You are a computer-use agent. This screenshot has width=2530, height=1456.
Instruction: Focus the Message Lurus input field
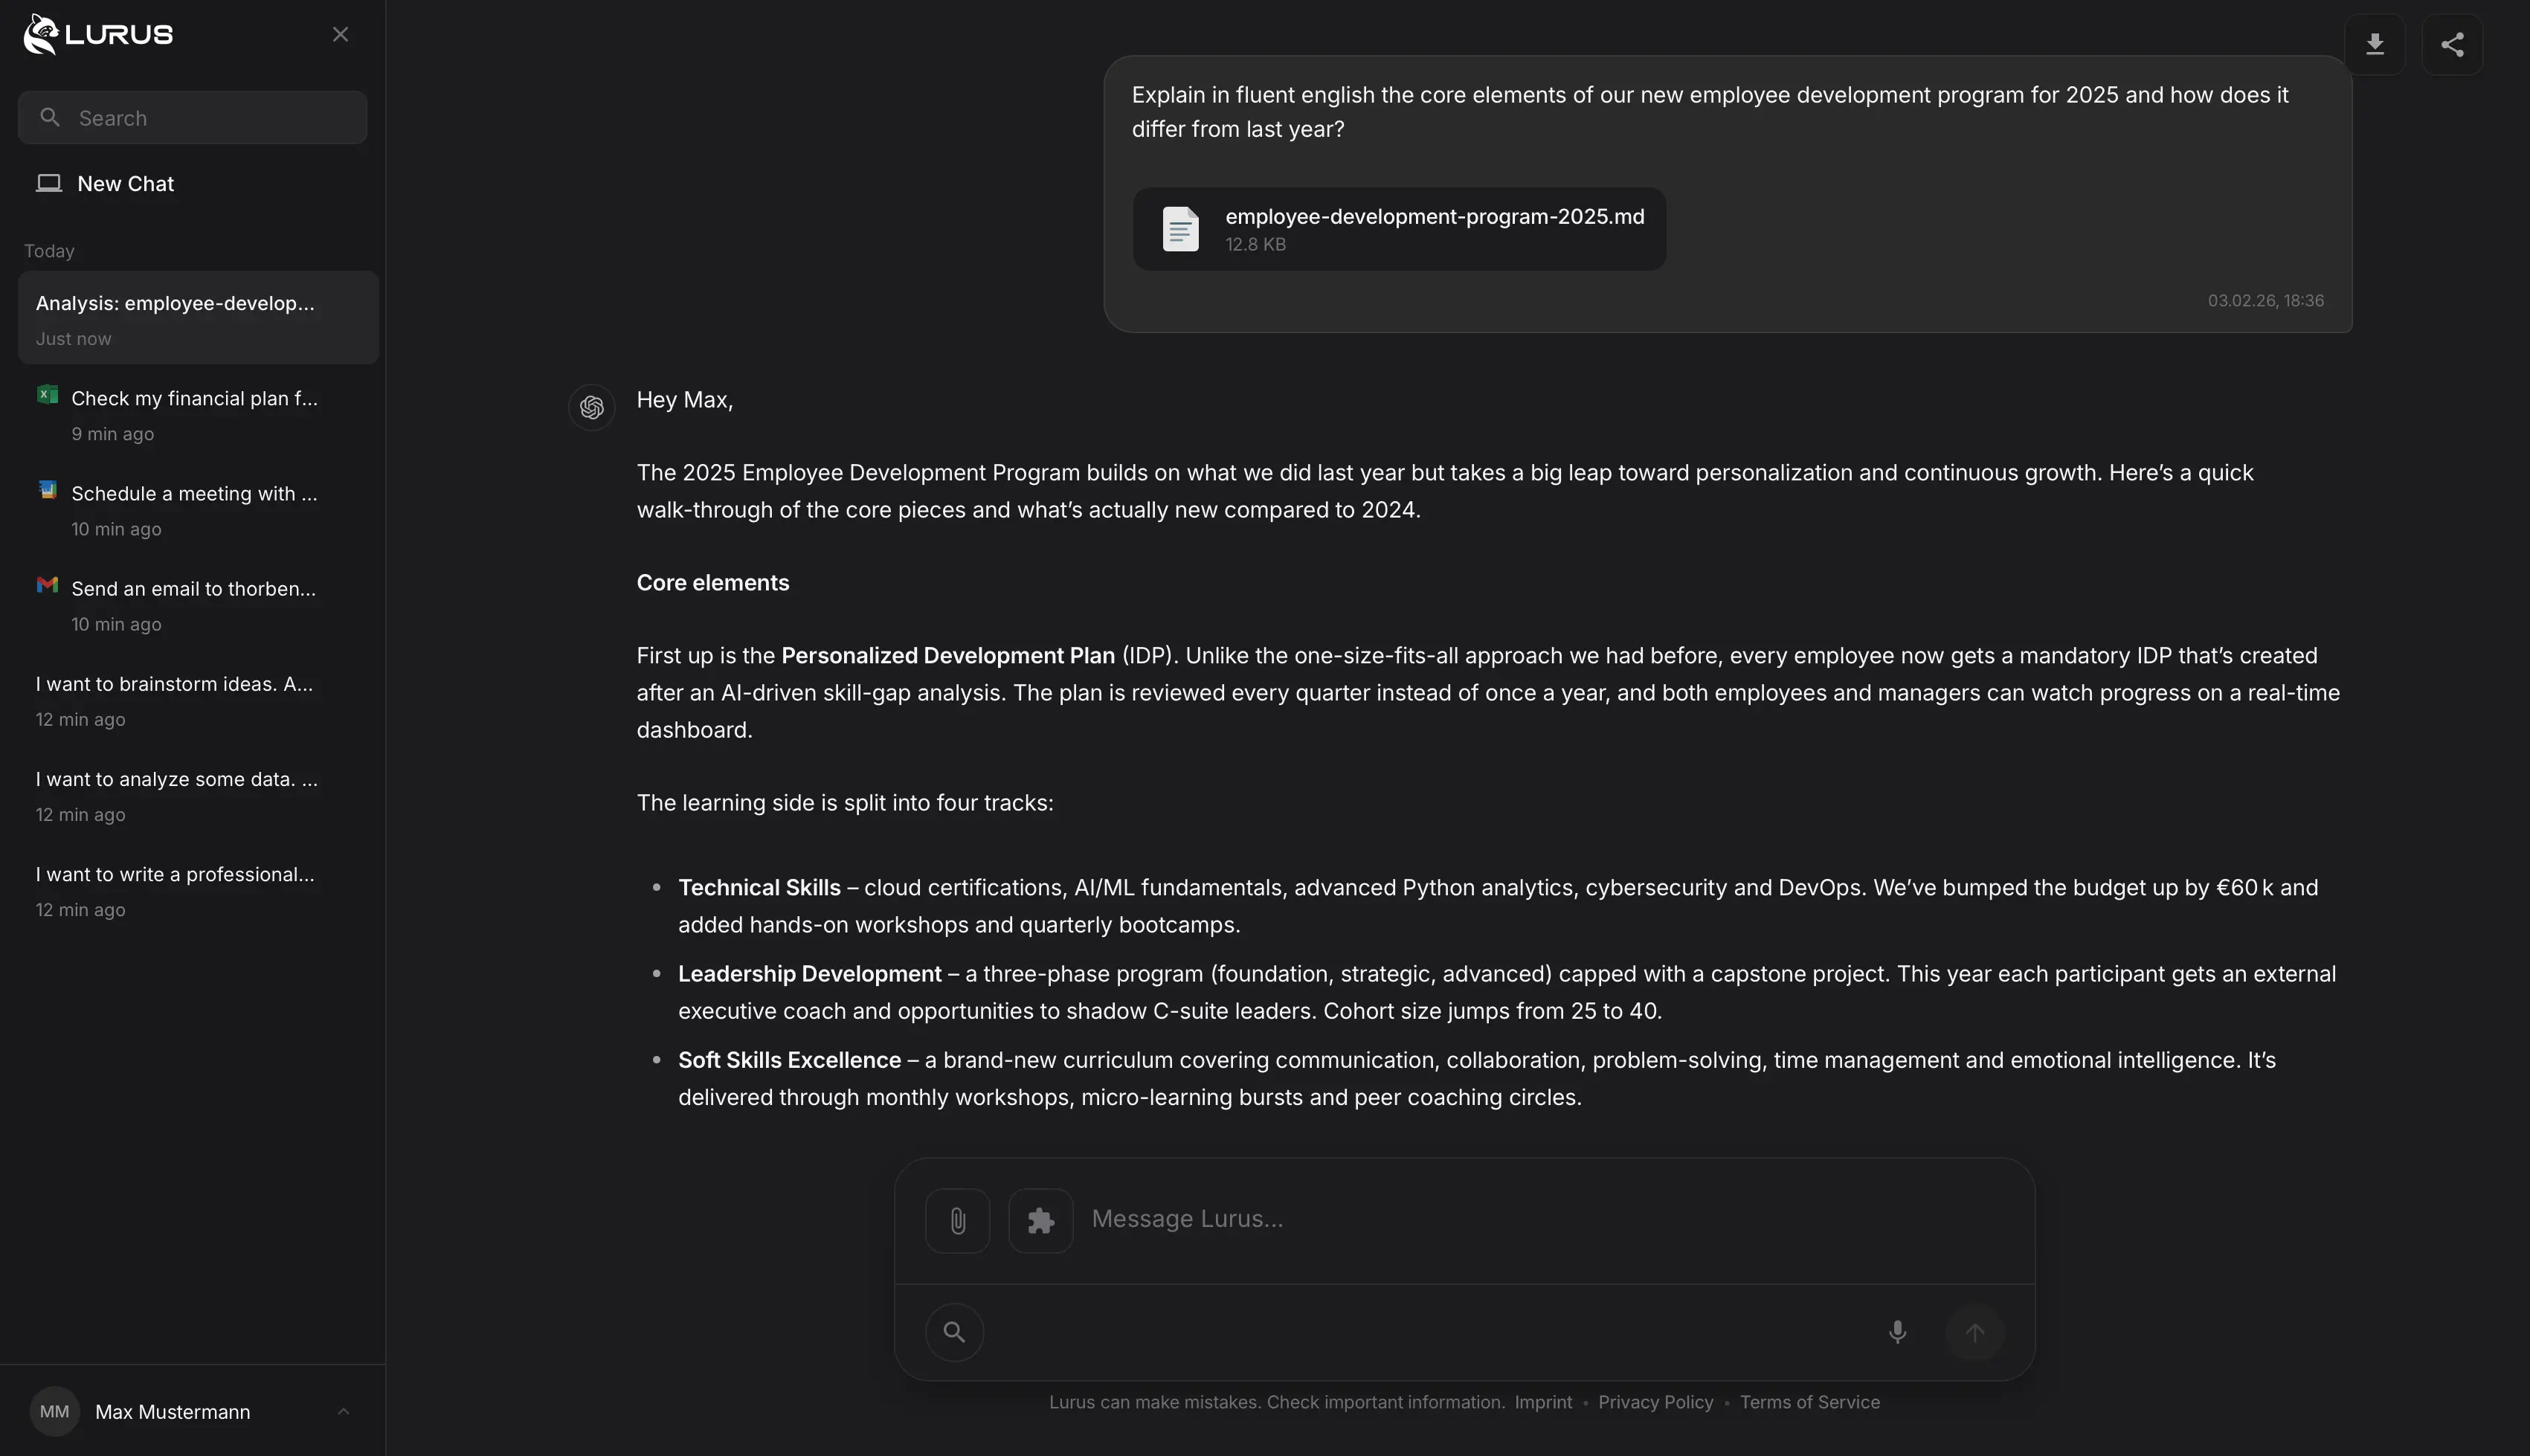click(x=1500, y=1219)
